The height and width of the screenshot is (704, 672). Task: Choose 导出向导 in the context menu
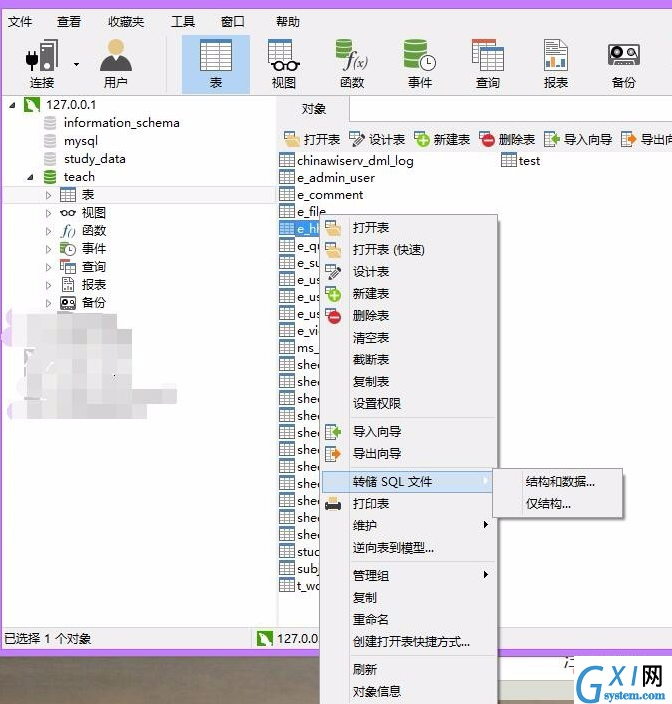409,453
